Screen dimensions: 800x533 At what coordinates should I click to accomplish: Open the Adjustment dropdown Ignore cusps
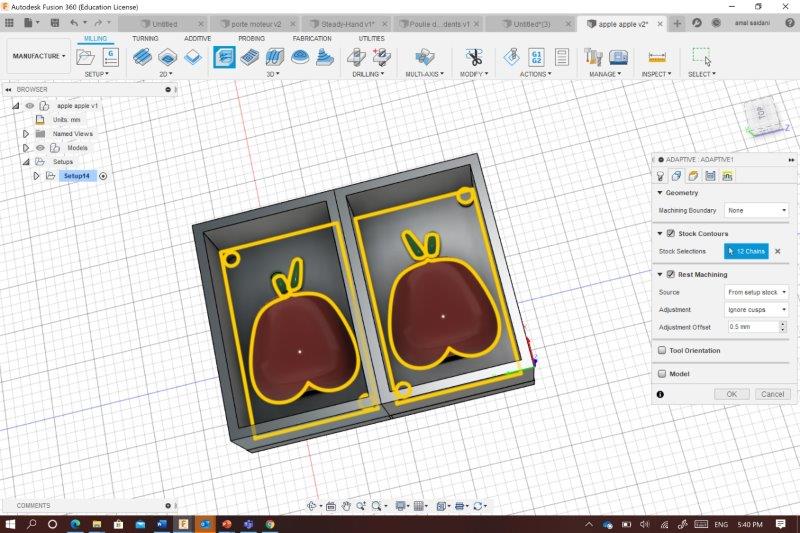(757, 310)
